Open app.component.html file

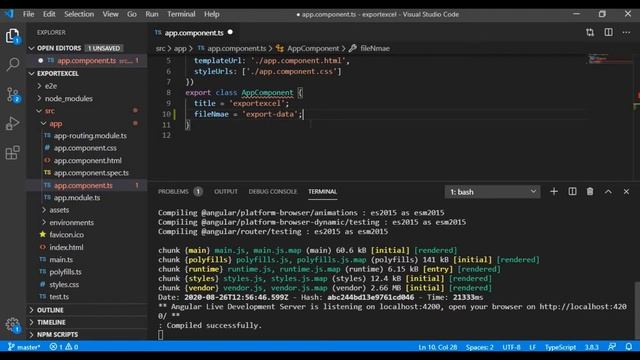(87, 160)
